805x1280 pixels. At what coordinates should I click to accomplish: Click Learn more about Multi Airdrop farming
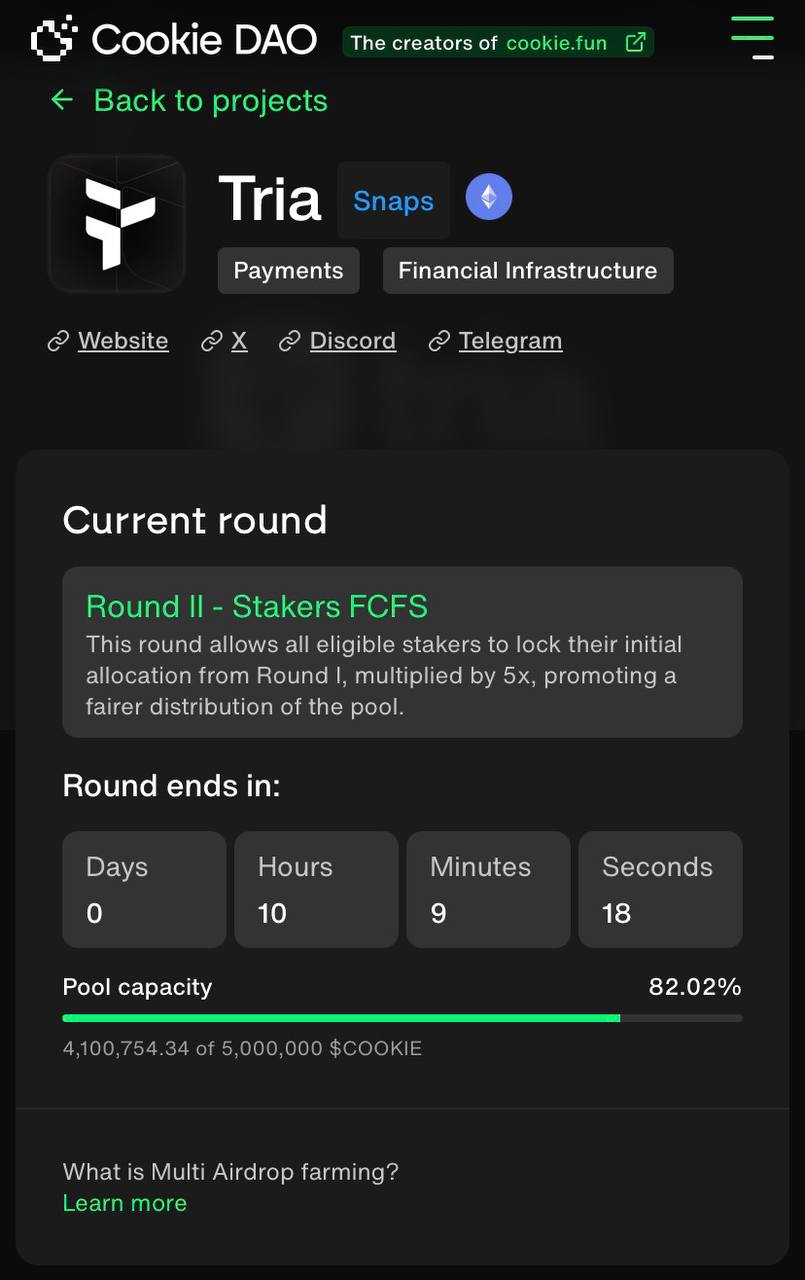pyautogui.click(x=124, y=1203)
